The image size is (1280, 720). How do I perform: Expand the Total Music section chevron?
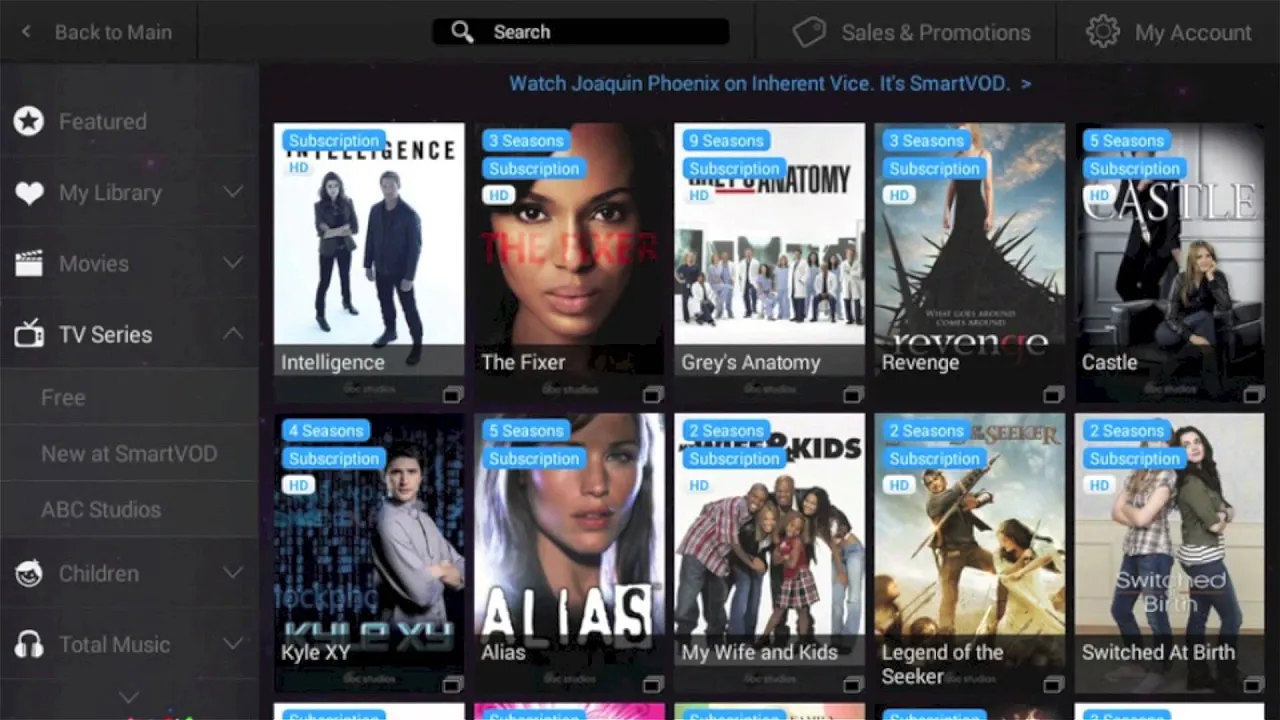point(232,644)
